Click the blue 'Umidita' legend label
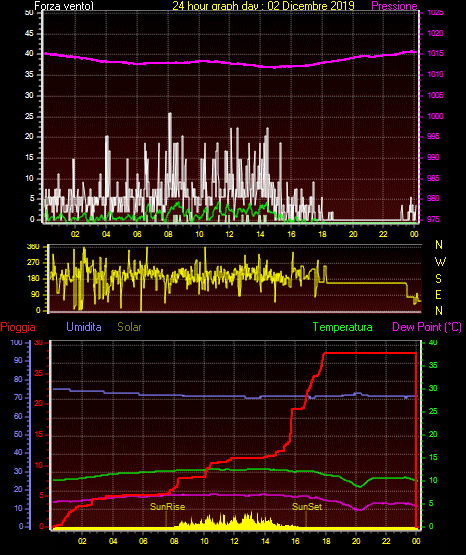The image size is (466, 555). (x=84, y=326)
